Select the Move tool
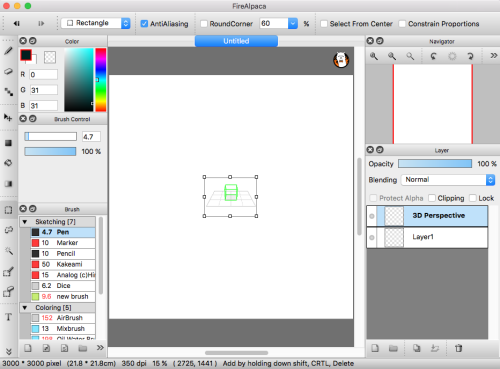Image resolution: width=500 pixels, height=369 pixels. click(x=8, y=117)
